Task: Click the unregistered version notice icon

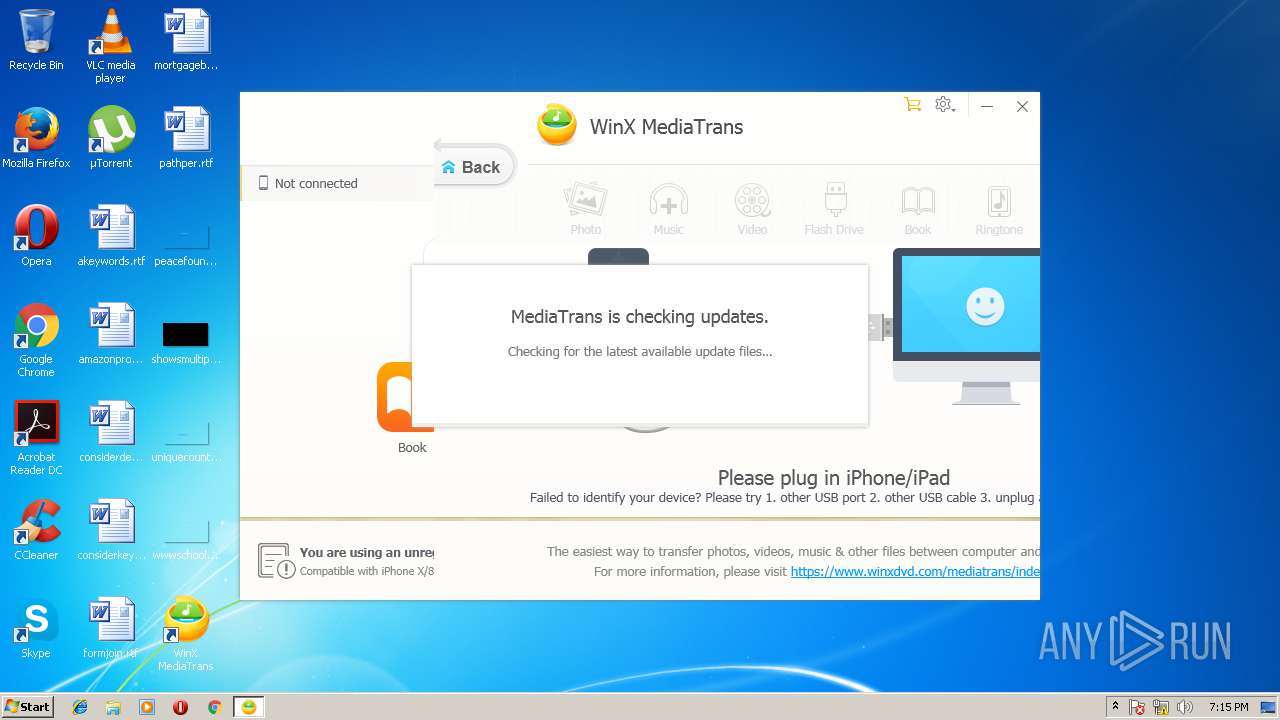Action: tap(276, 561)
